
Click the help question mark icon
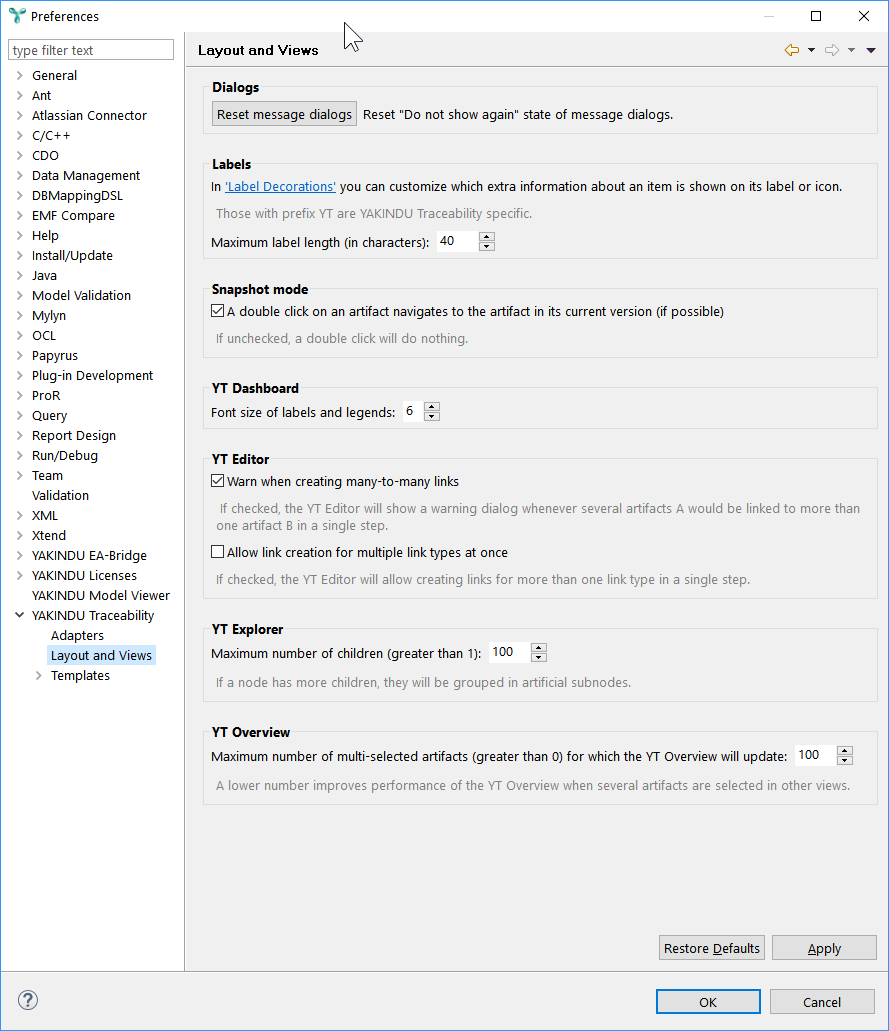point(28,1000)
